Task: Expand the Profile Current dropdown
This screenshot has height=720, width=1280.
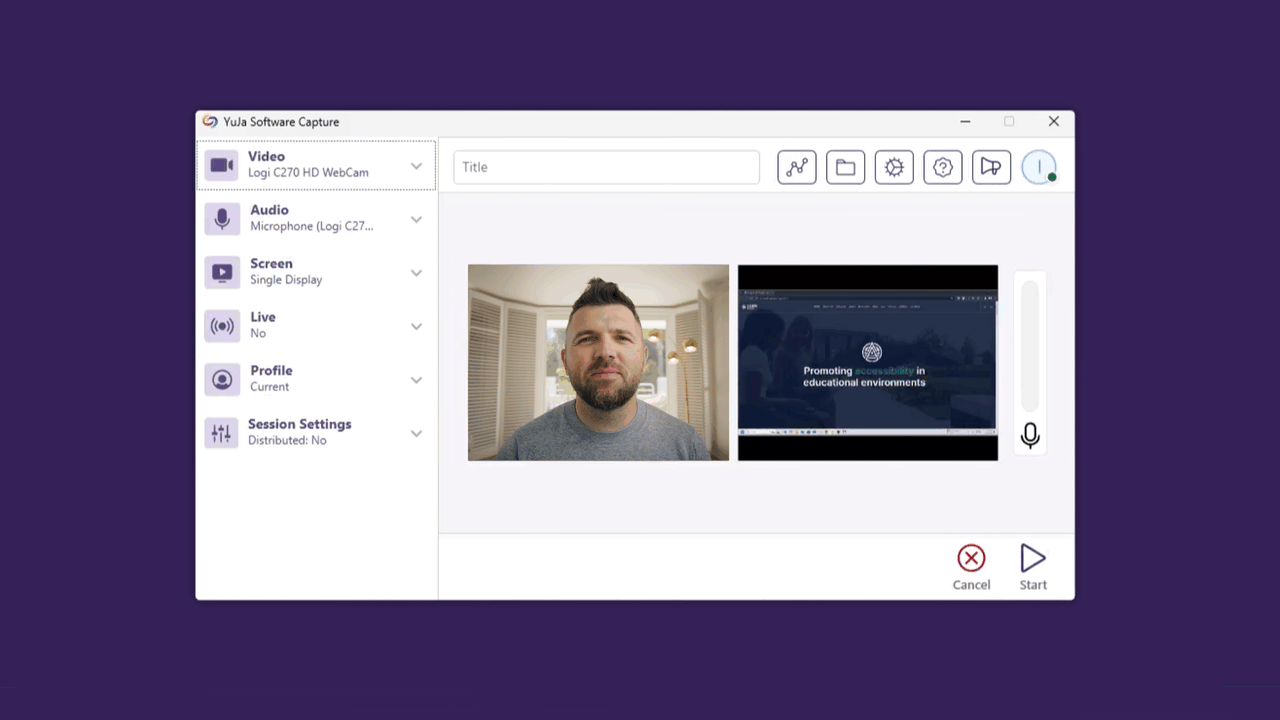Action: (x=416, y=379)
